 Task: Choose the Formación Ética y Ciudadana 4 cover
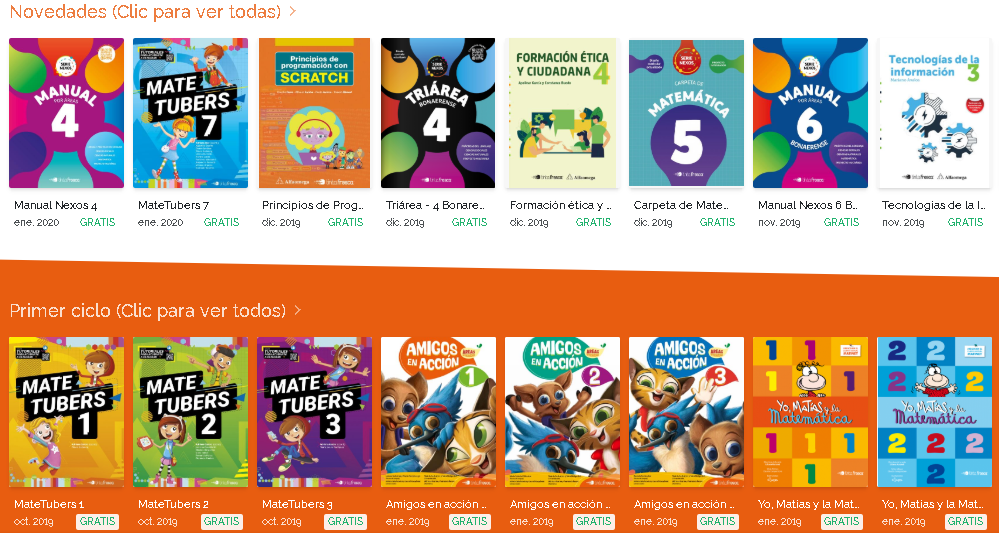(x=562, y=113)
